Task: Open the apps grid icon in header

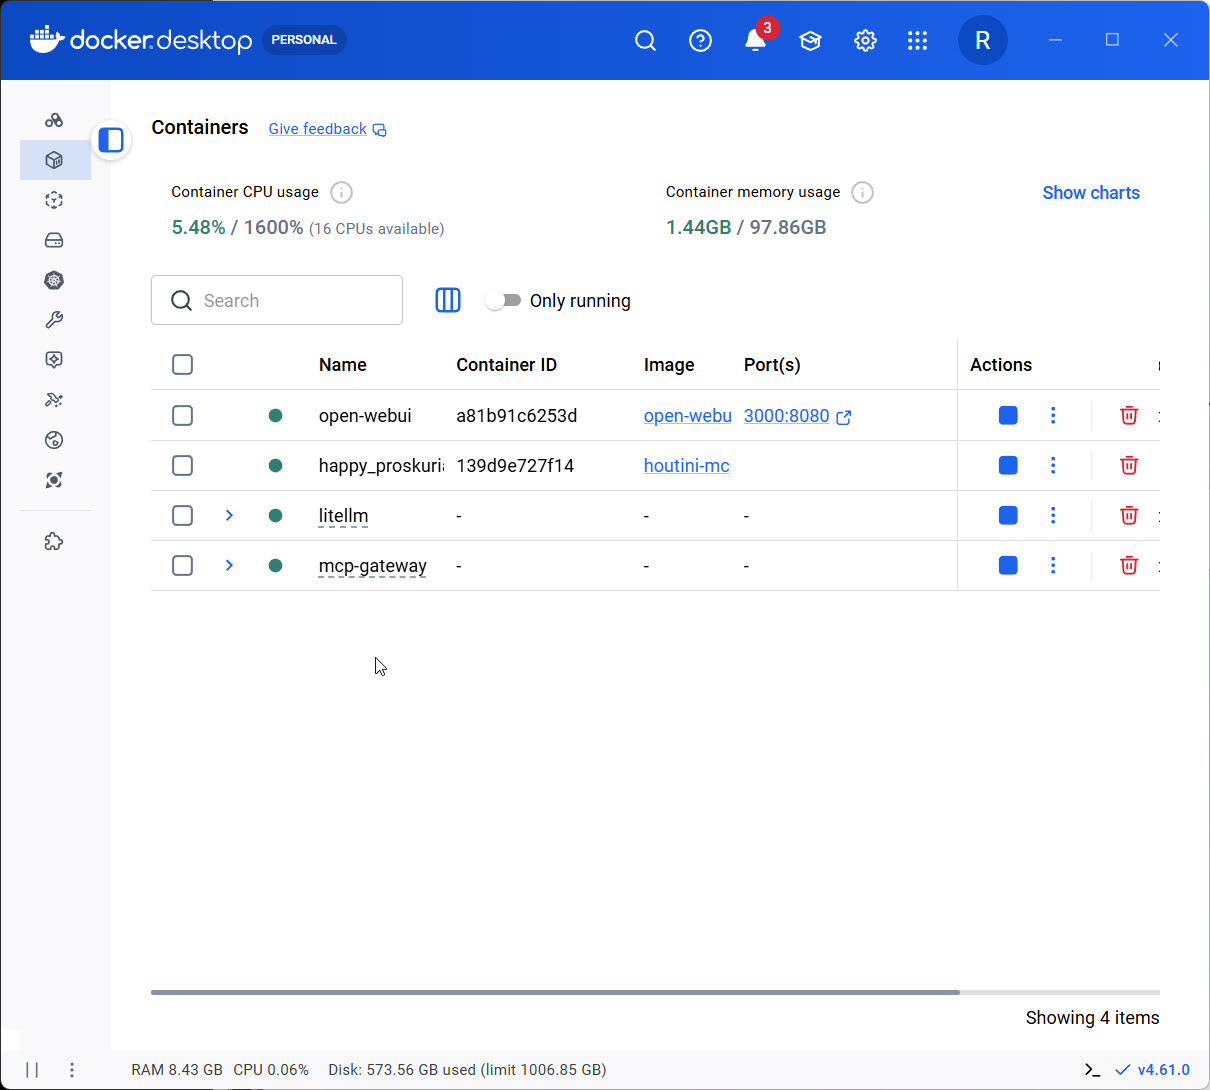Action: (917, 40)
